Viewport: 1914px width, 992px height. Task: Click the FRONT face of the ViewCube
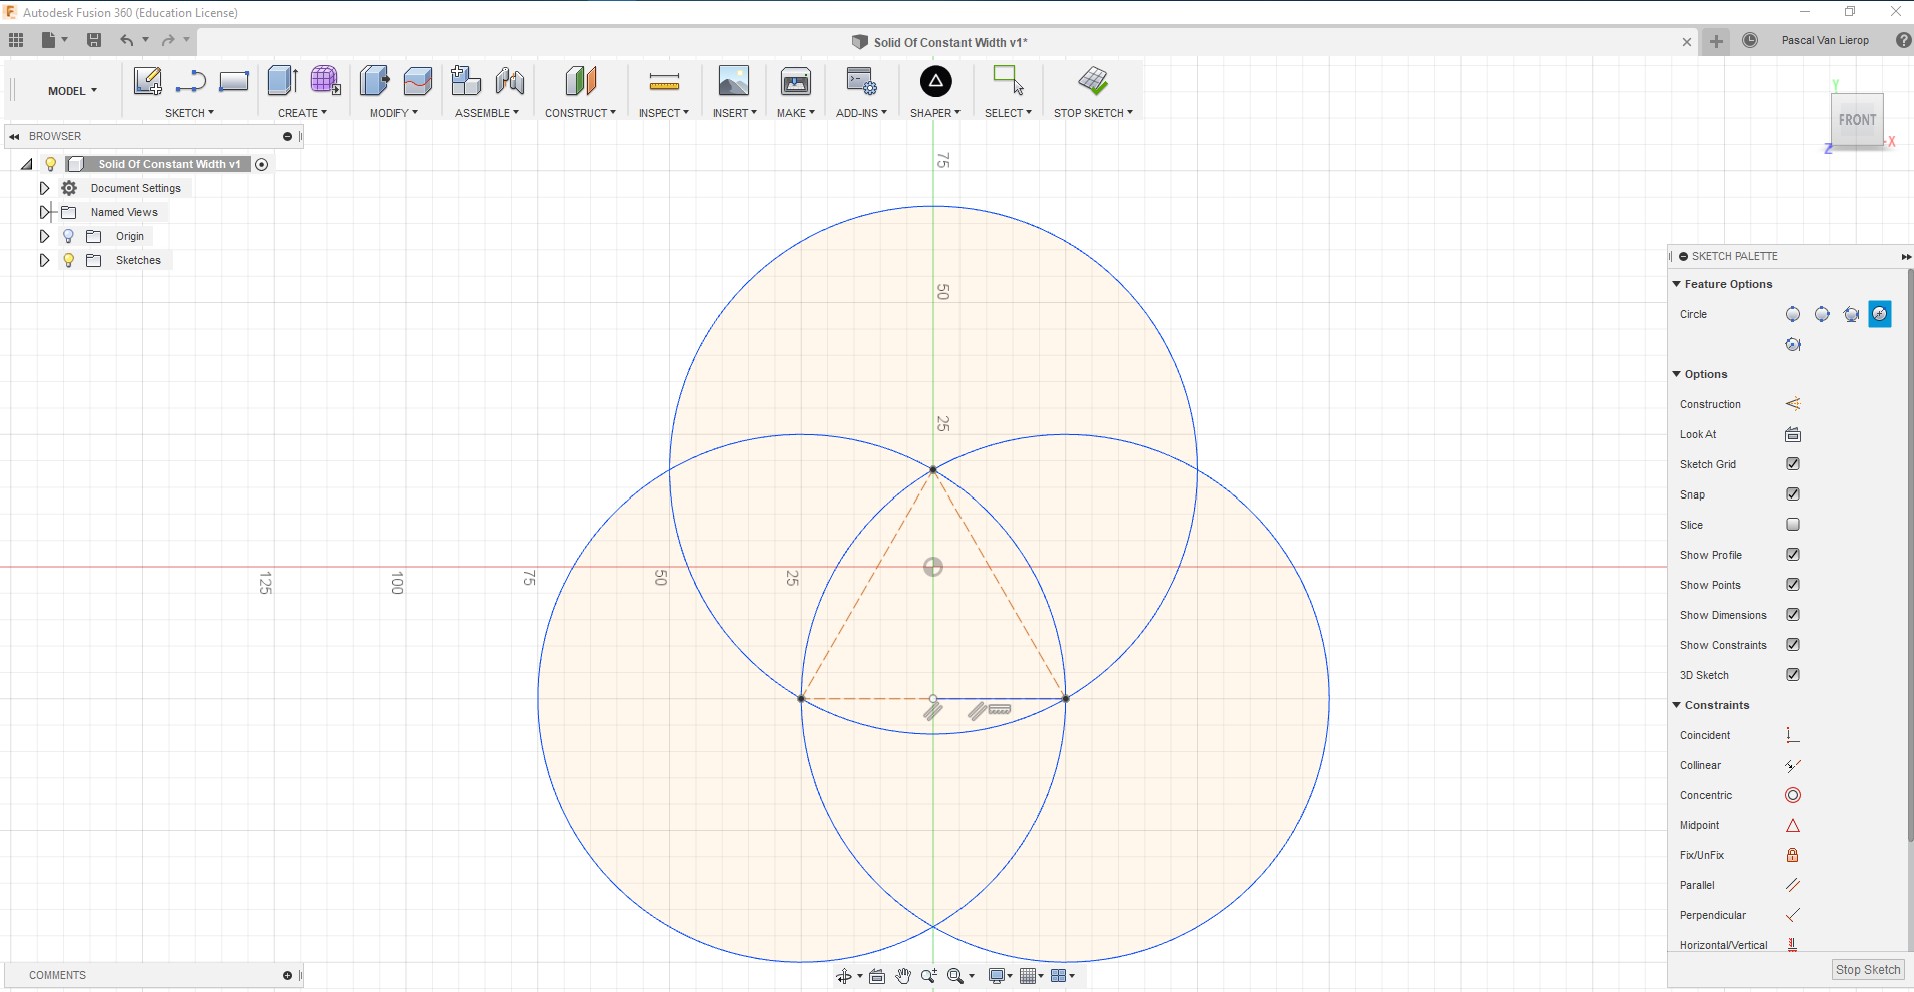coord(1857,120)
